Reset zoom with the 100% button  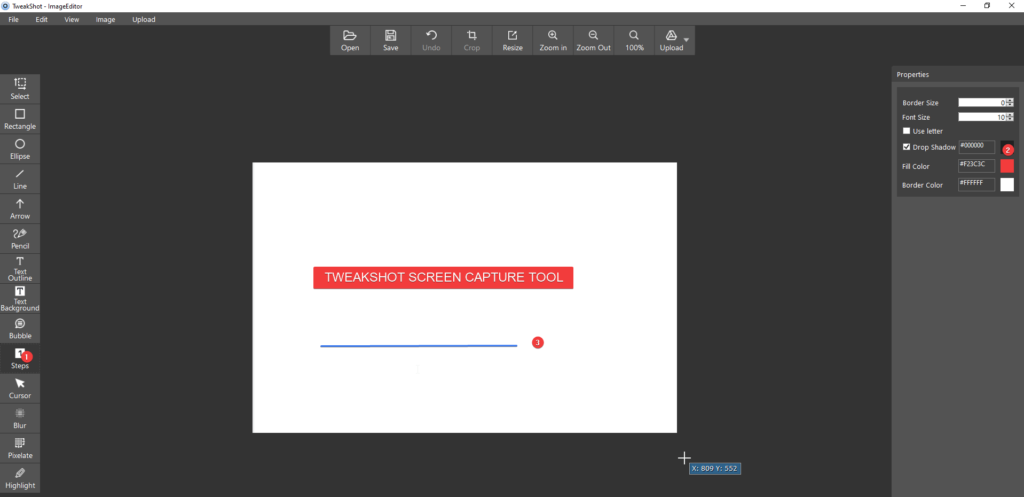click(634, 40)
